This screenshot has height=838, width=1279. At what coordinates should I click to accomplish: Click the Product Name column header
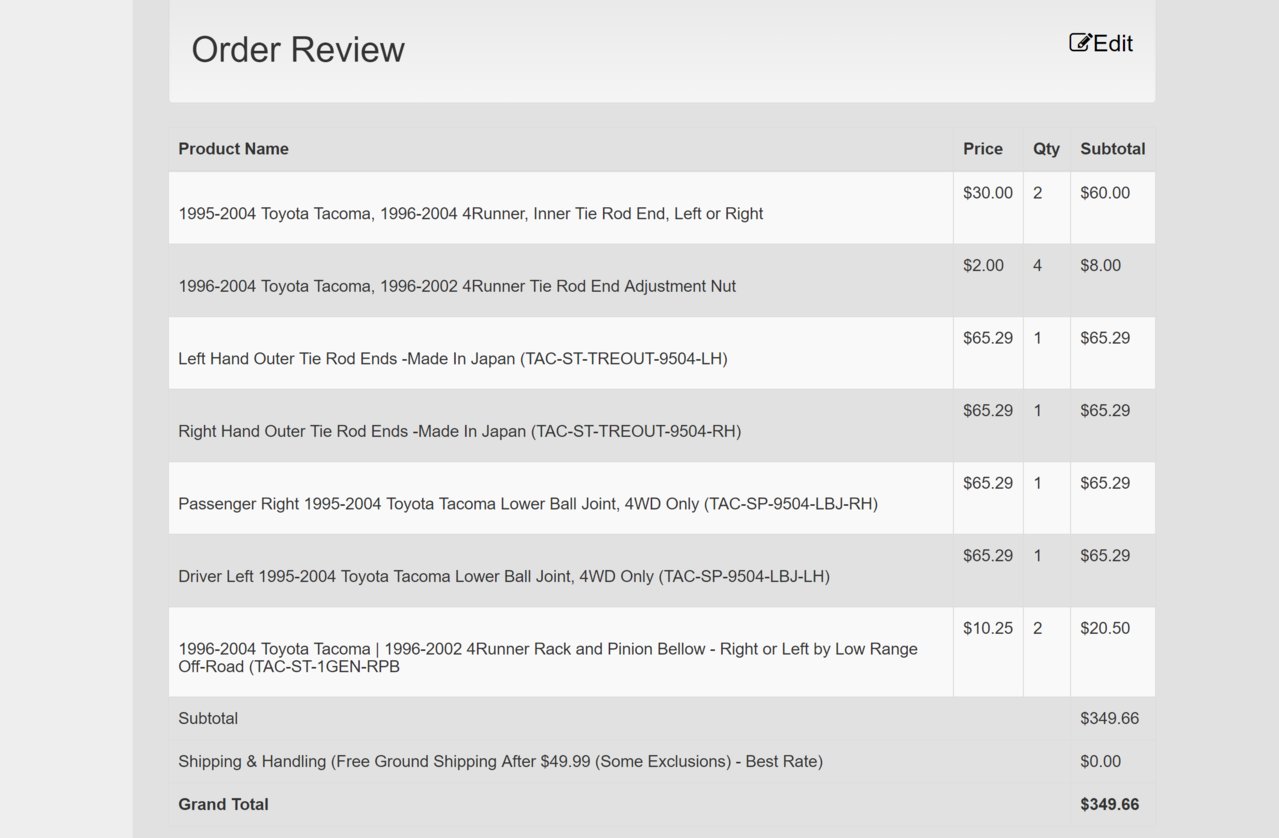(x=233, y=149)
